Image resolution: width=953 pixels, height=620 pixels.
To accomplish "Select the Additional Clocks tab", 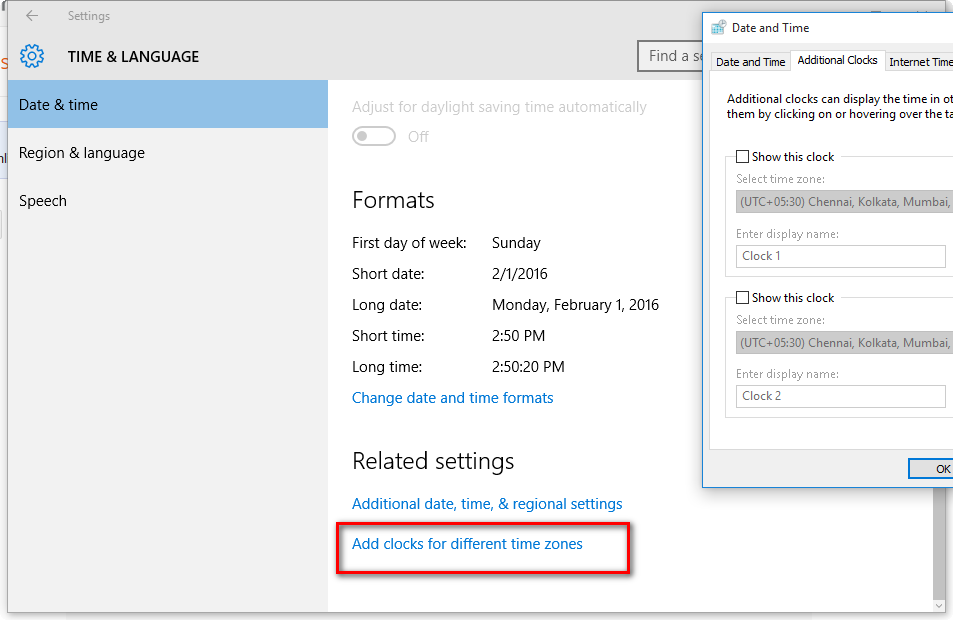I will tap(837, 60).
